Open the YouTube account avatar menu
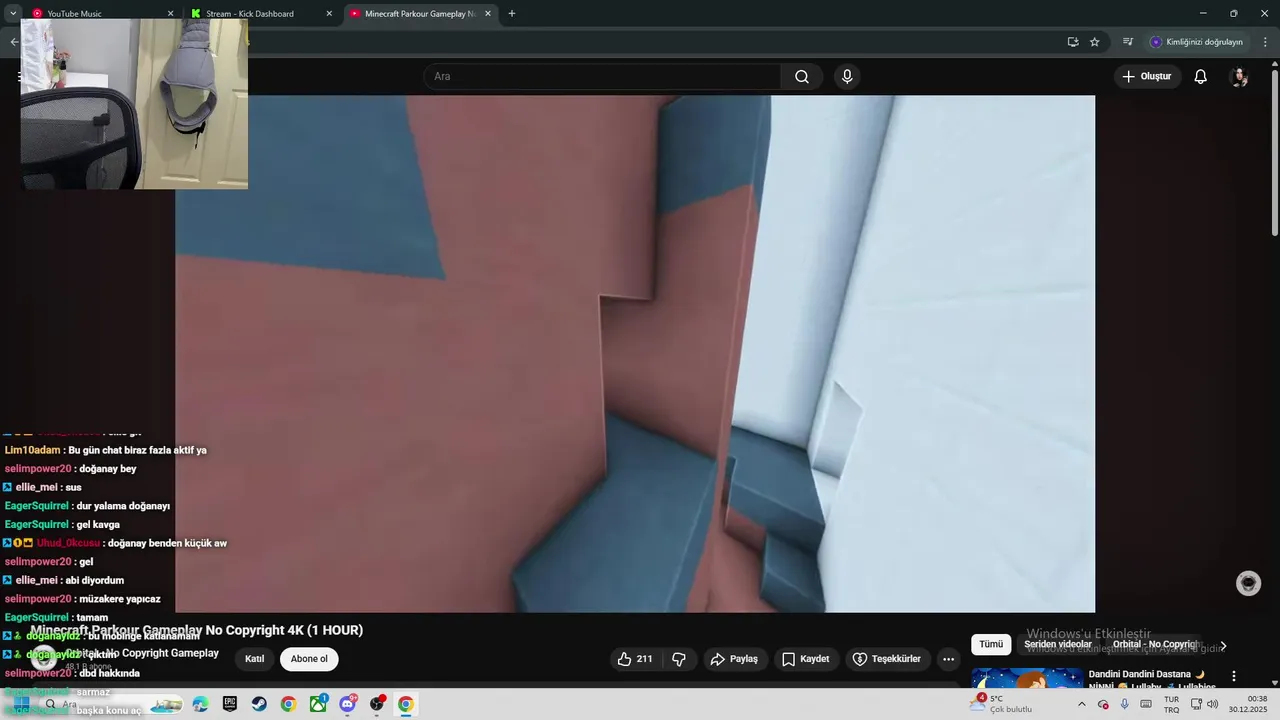This screenshot has width=1280, height=720. click(1239, 77)
